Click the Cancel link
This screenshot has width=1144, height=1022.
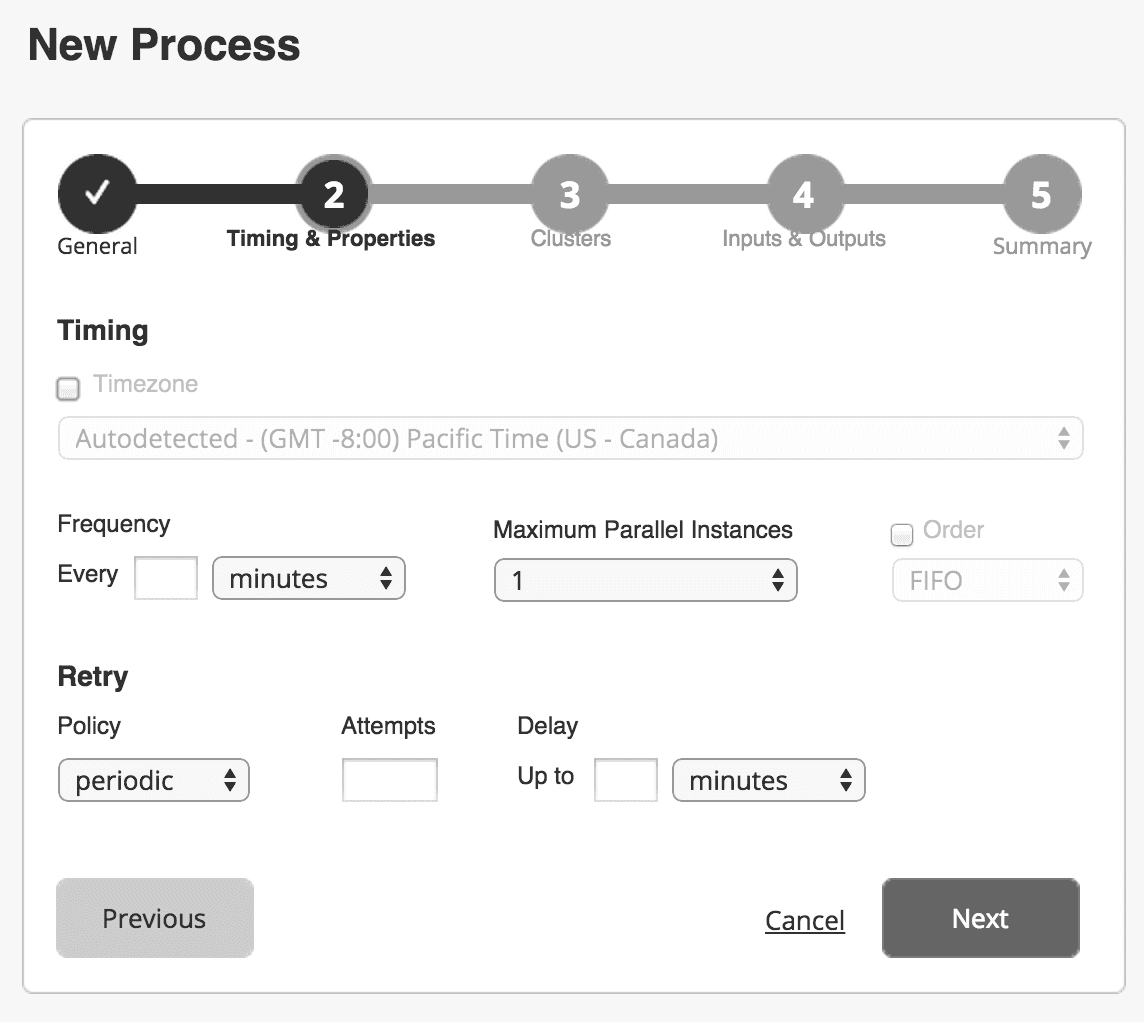coord(805,921)
